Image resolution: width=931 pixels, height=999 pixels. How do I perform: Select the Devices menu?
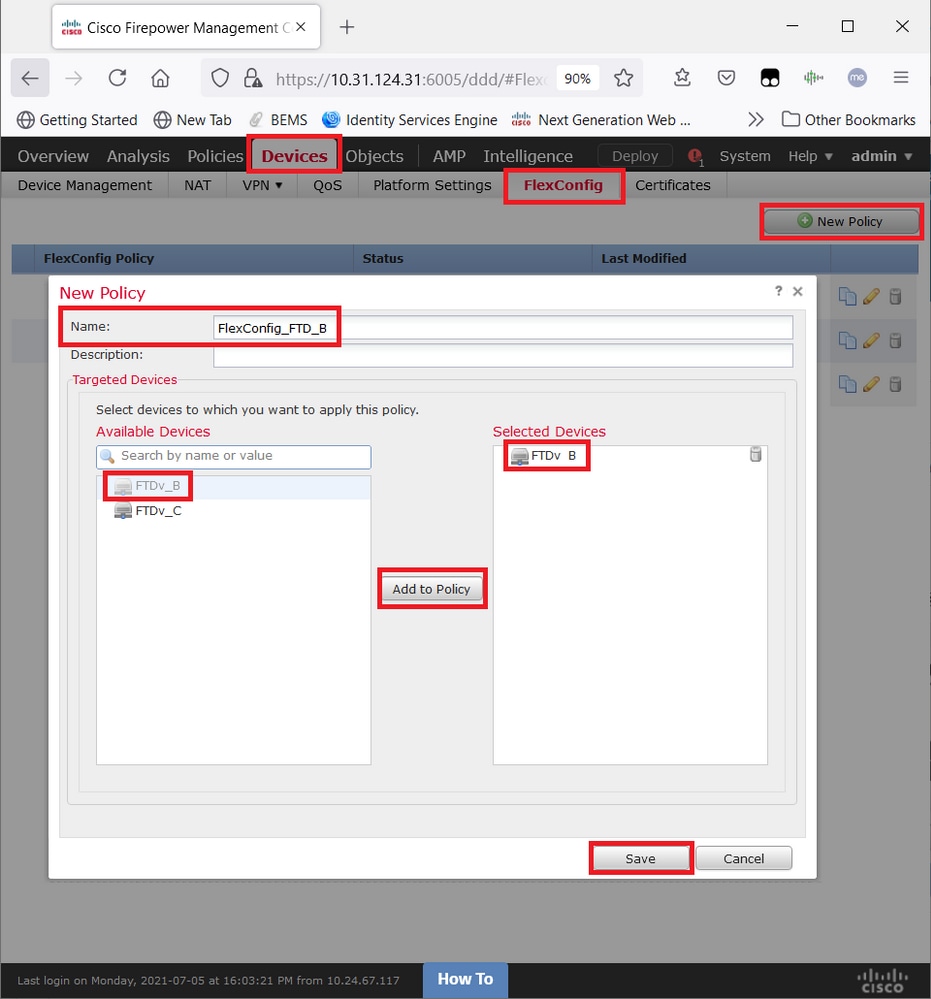tap(294, 156)
